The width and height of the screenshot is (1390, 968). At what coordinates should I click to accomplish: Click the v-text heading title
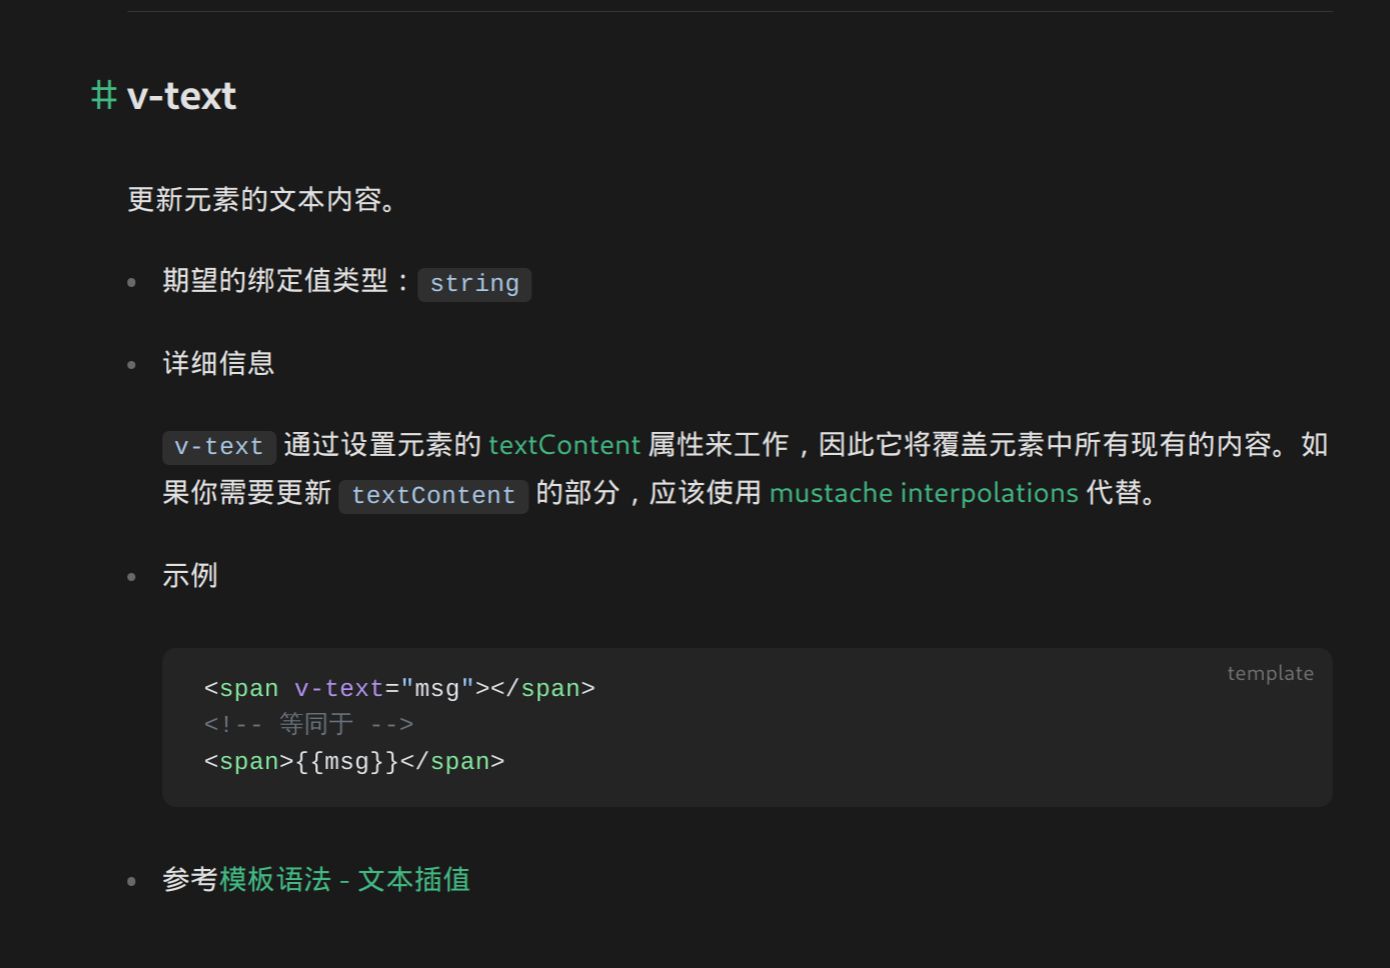[x=182, y=96]
